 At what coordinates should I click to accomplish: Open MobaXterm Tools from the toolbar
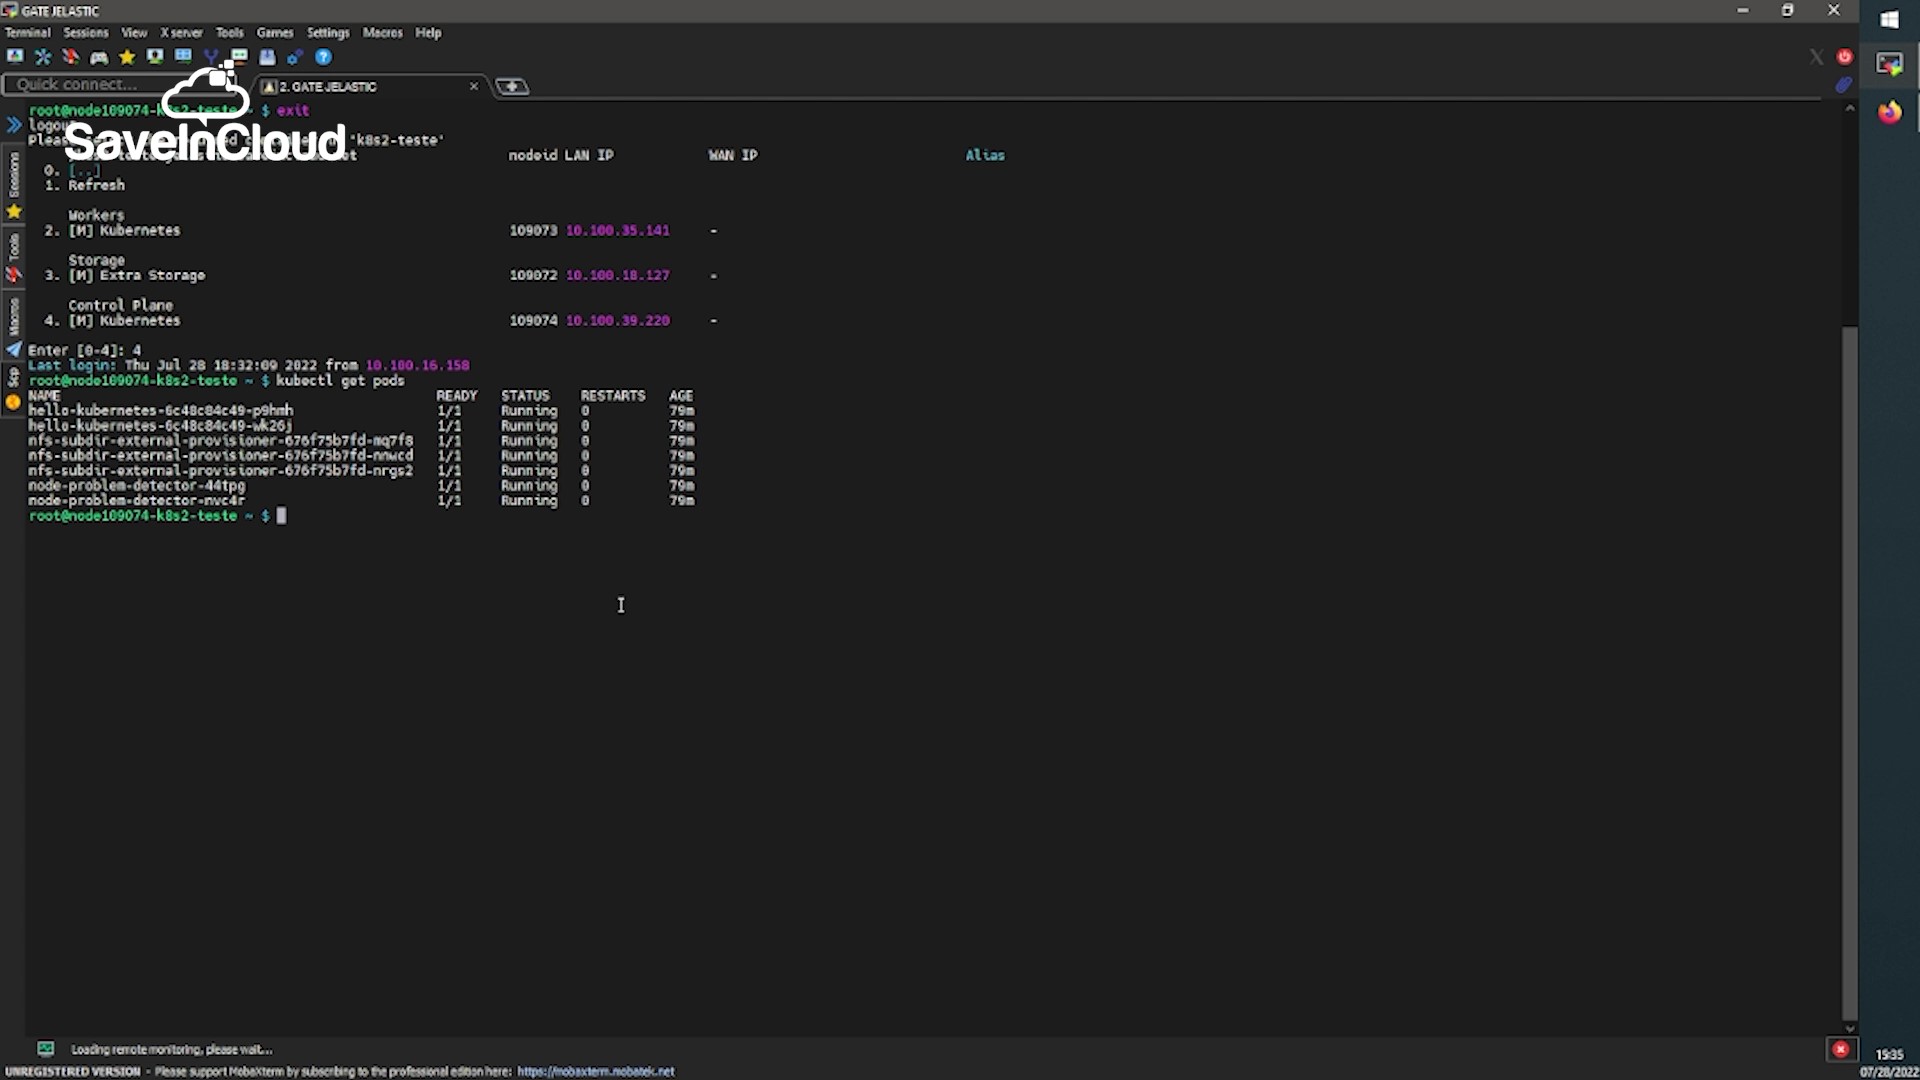[71, 57]
